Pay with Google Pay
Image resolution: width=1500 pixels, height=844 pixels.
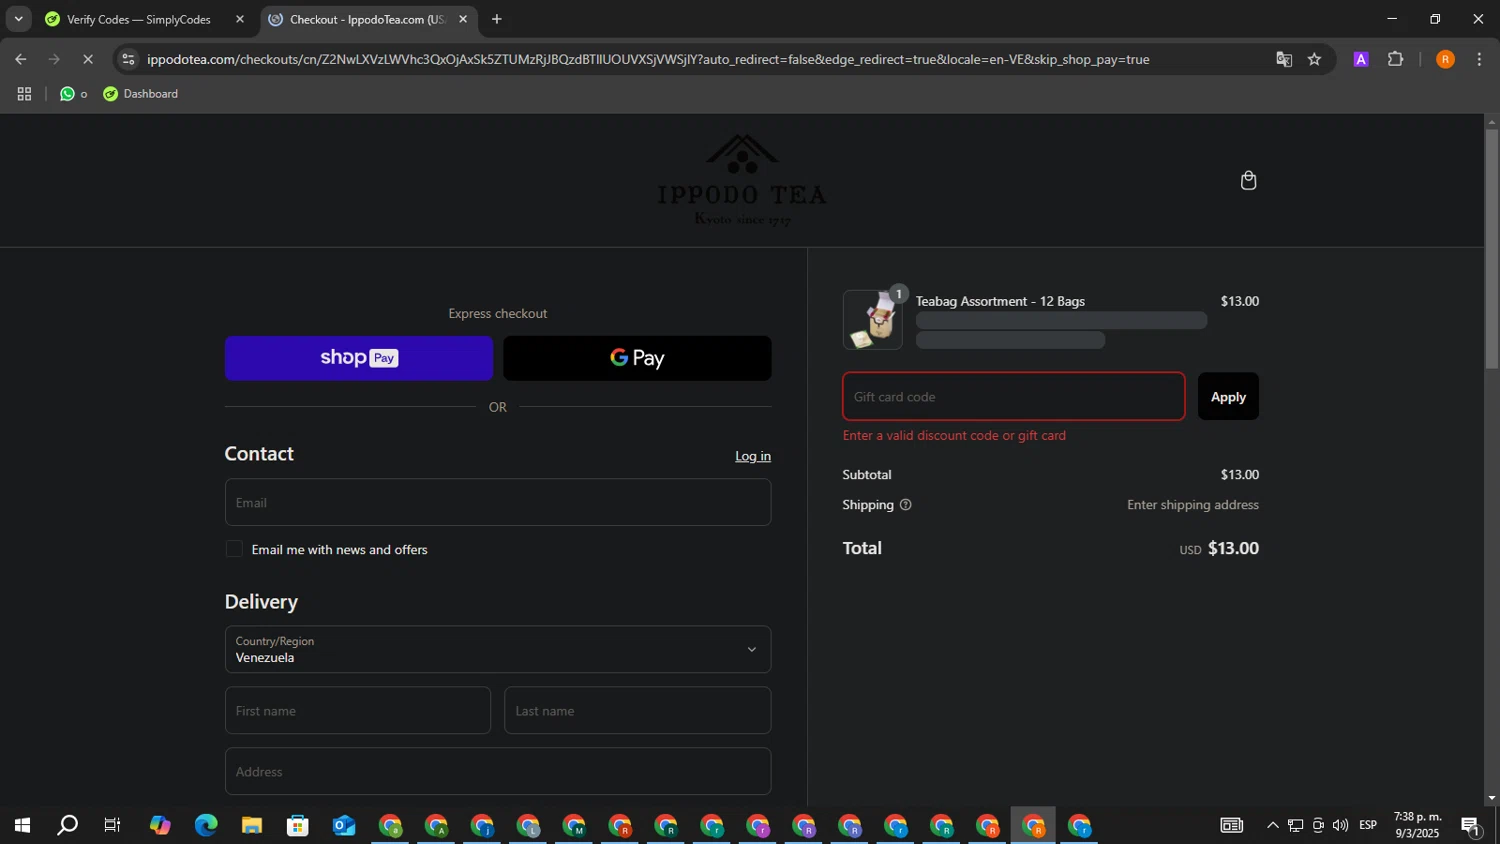(637, 358)
